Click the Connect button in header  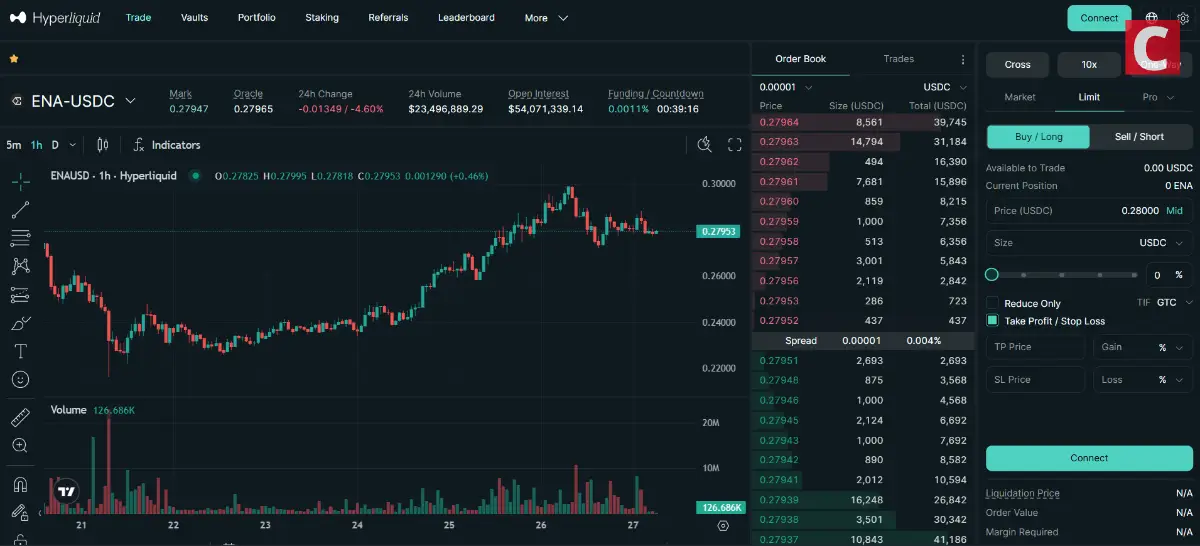(x=1099, y=18)
